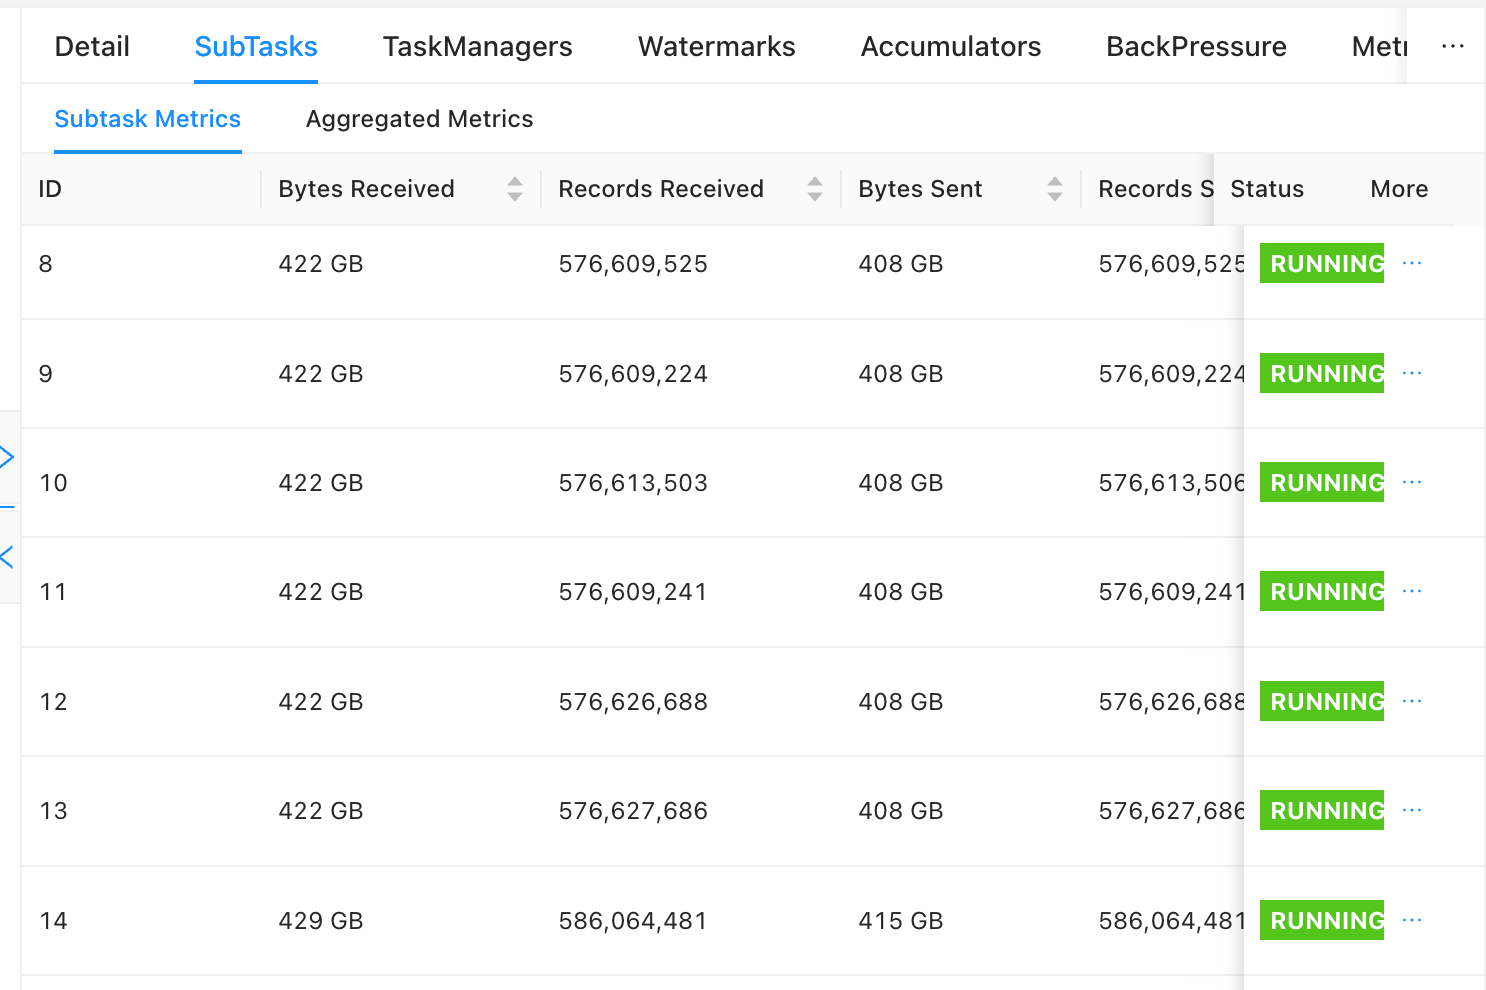
Task: Select the 415 GB Bytes Sent value
Action: click(x=901, y=921)
